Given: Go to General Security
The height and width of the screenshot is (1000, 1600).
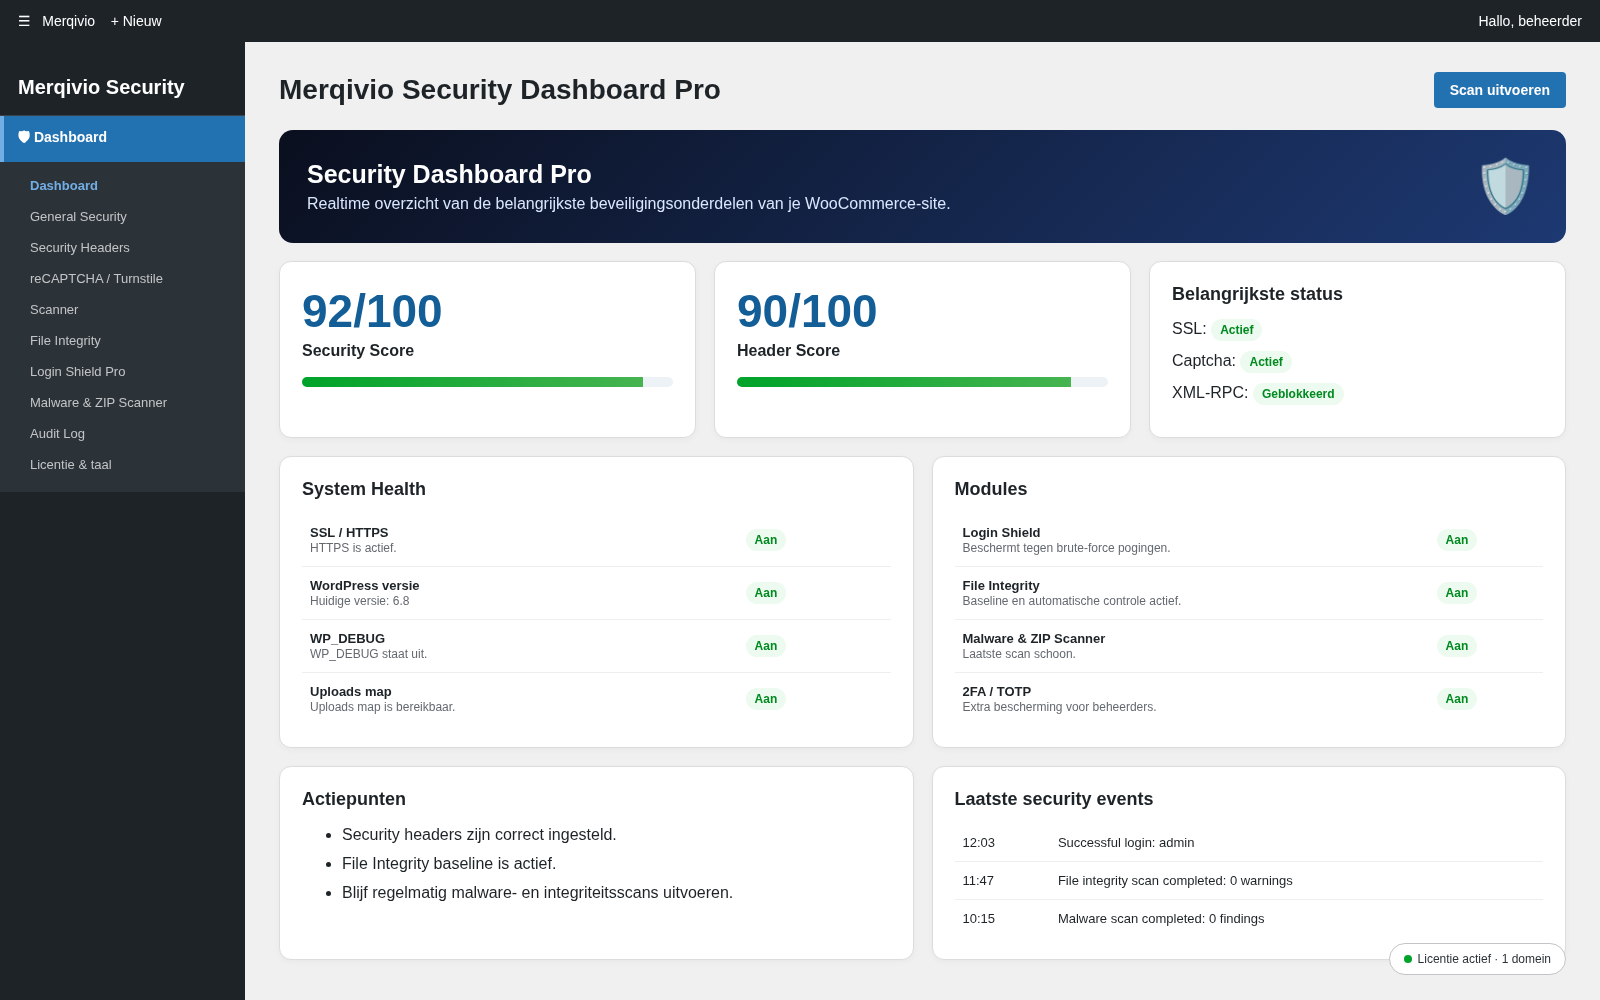Looking at the screenshot, I should (x=78, y=217).
